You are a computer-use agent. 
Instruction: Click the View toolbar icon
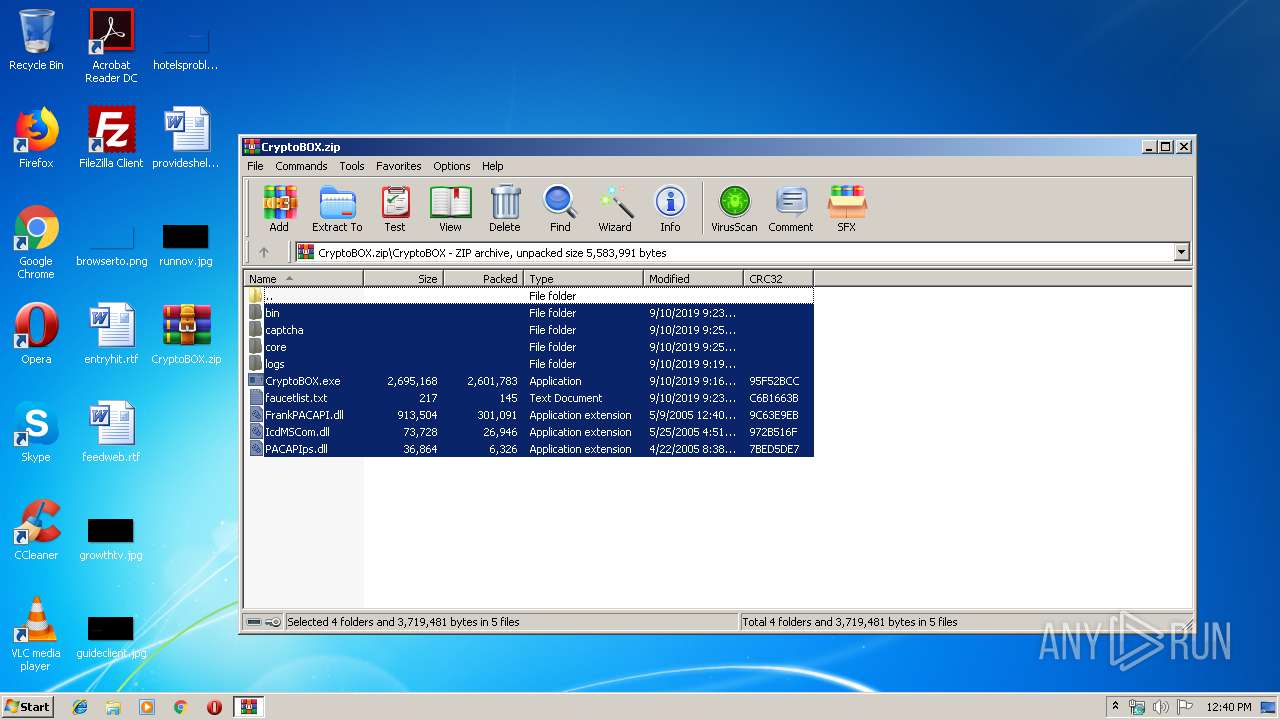click(450, 209)
